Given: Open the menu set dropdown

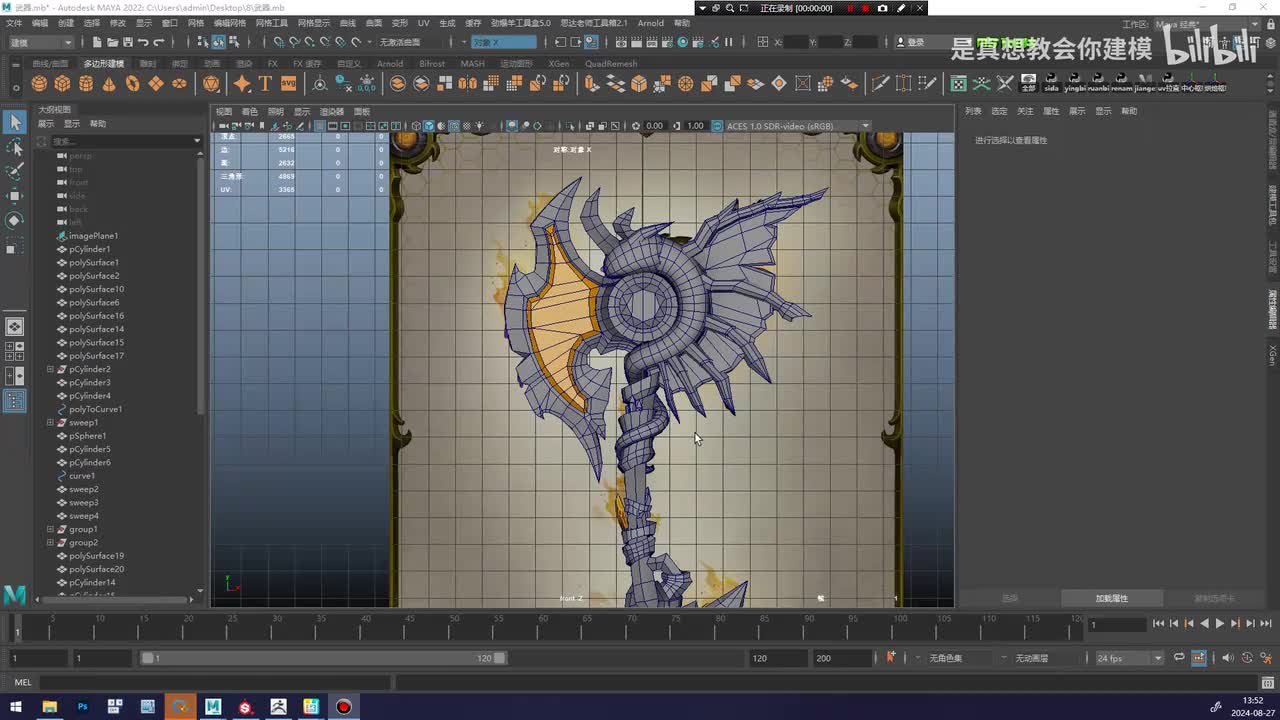Looking at the screenshot, I should 40,42.
